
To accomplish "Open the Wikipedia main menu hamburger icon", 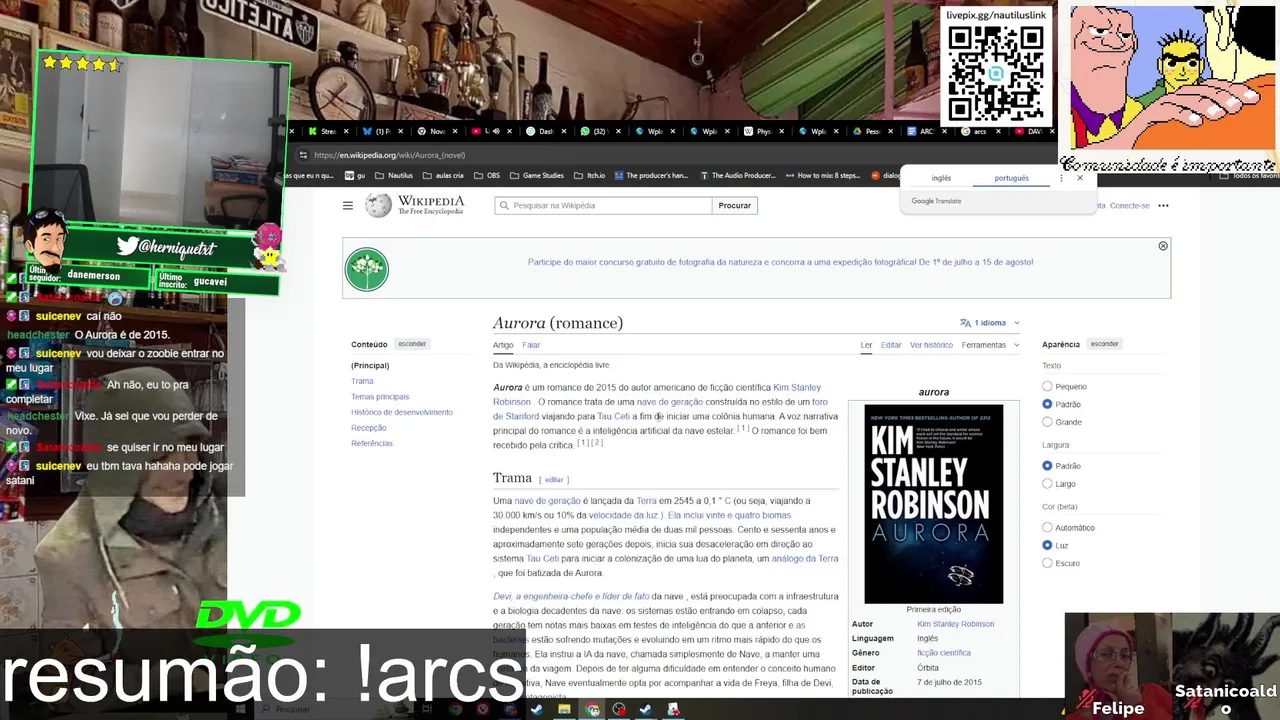I will (x=347, y=205).
